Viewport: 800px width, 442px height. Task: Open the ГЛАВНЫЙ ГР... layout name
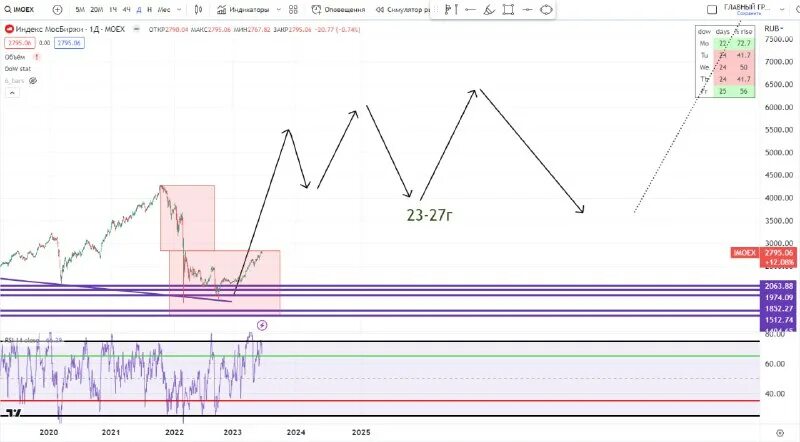[747, 7]
